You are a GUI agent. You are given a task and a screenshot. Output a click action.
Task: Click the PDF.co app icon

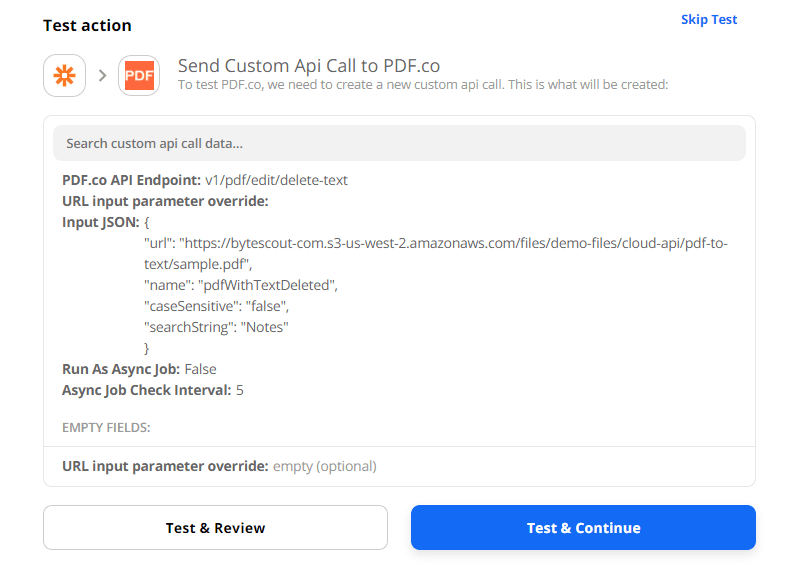(x=139, y=75)
